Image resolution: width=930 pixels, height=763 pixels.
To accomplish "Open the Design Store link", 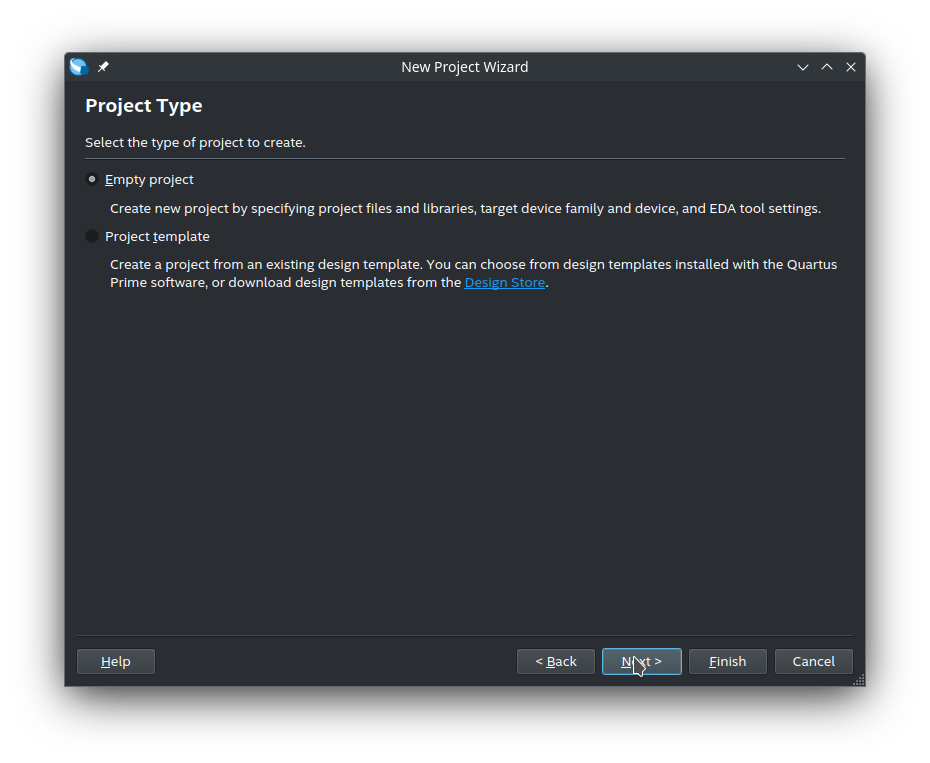I will click(505, 282).
